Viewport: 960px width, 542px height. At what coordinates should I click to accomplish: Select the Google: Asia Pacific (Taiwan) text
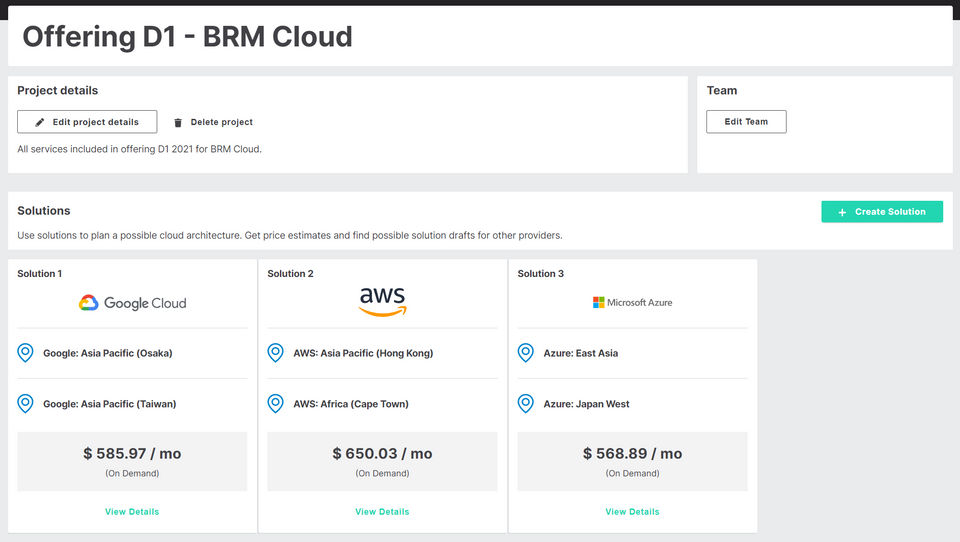110,404
